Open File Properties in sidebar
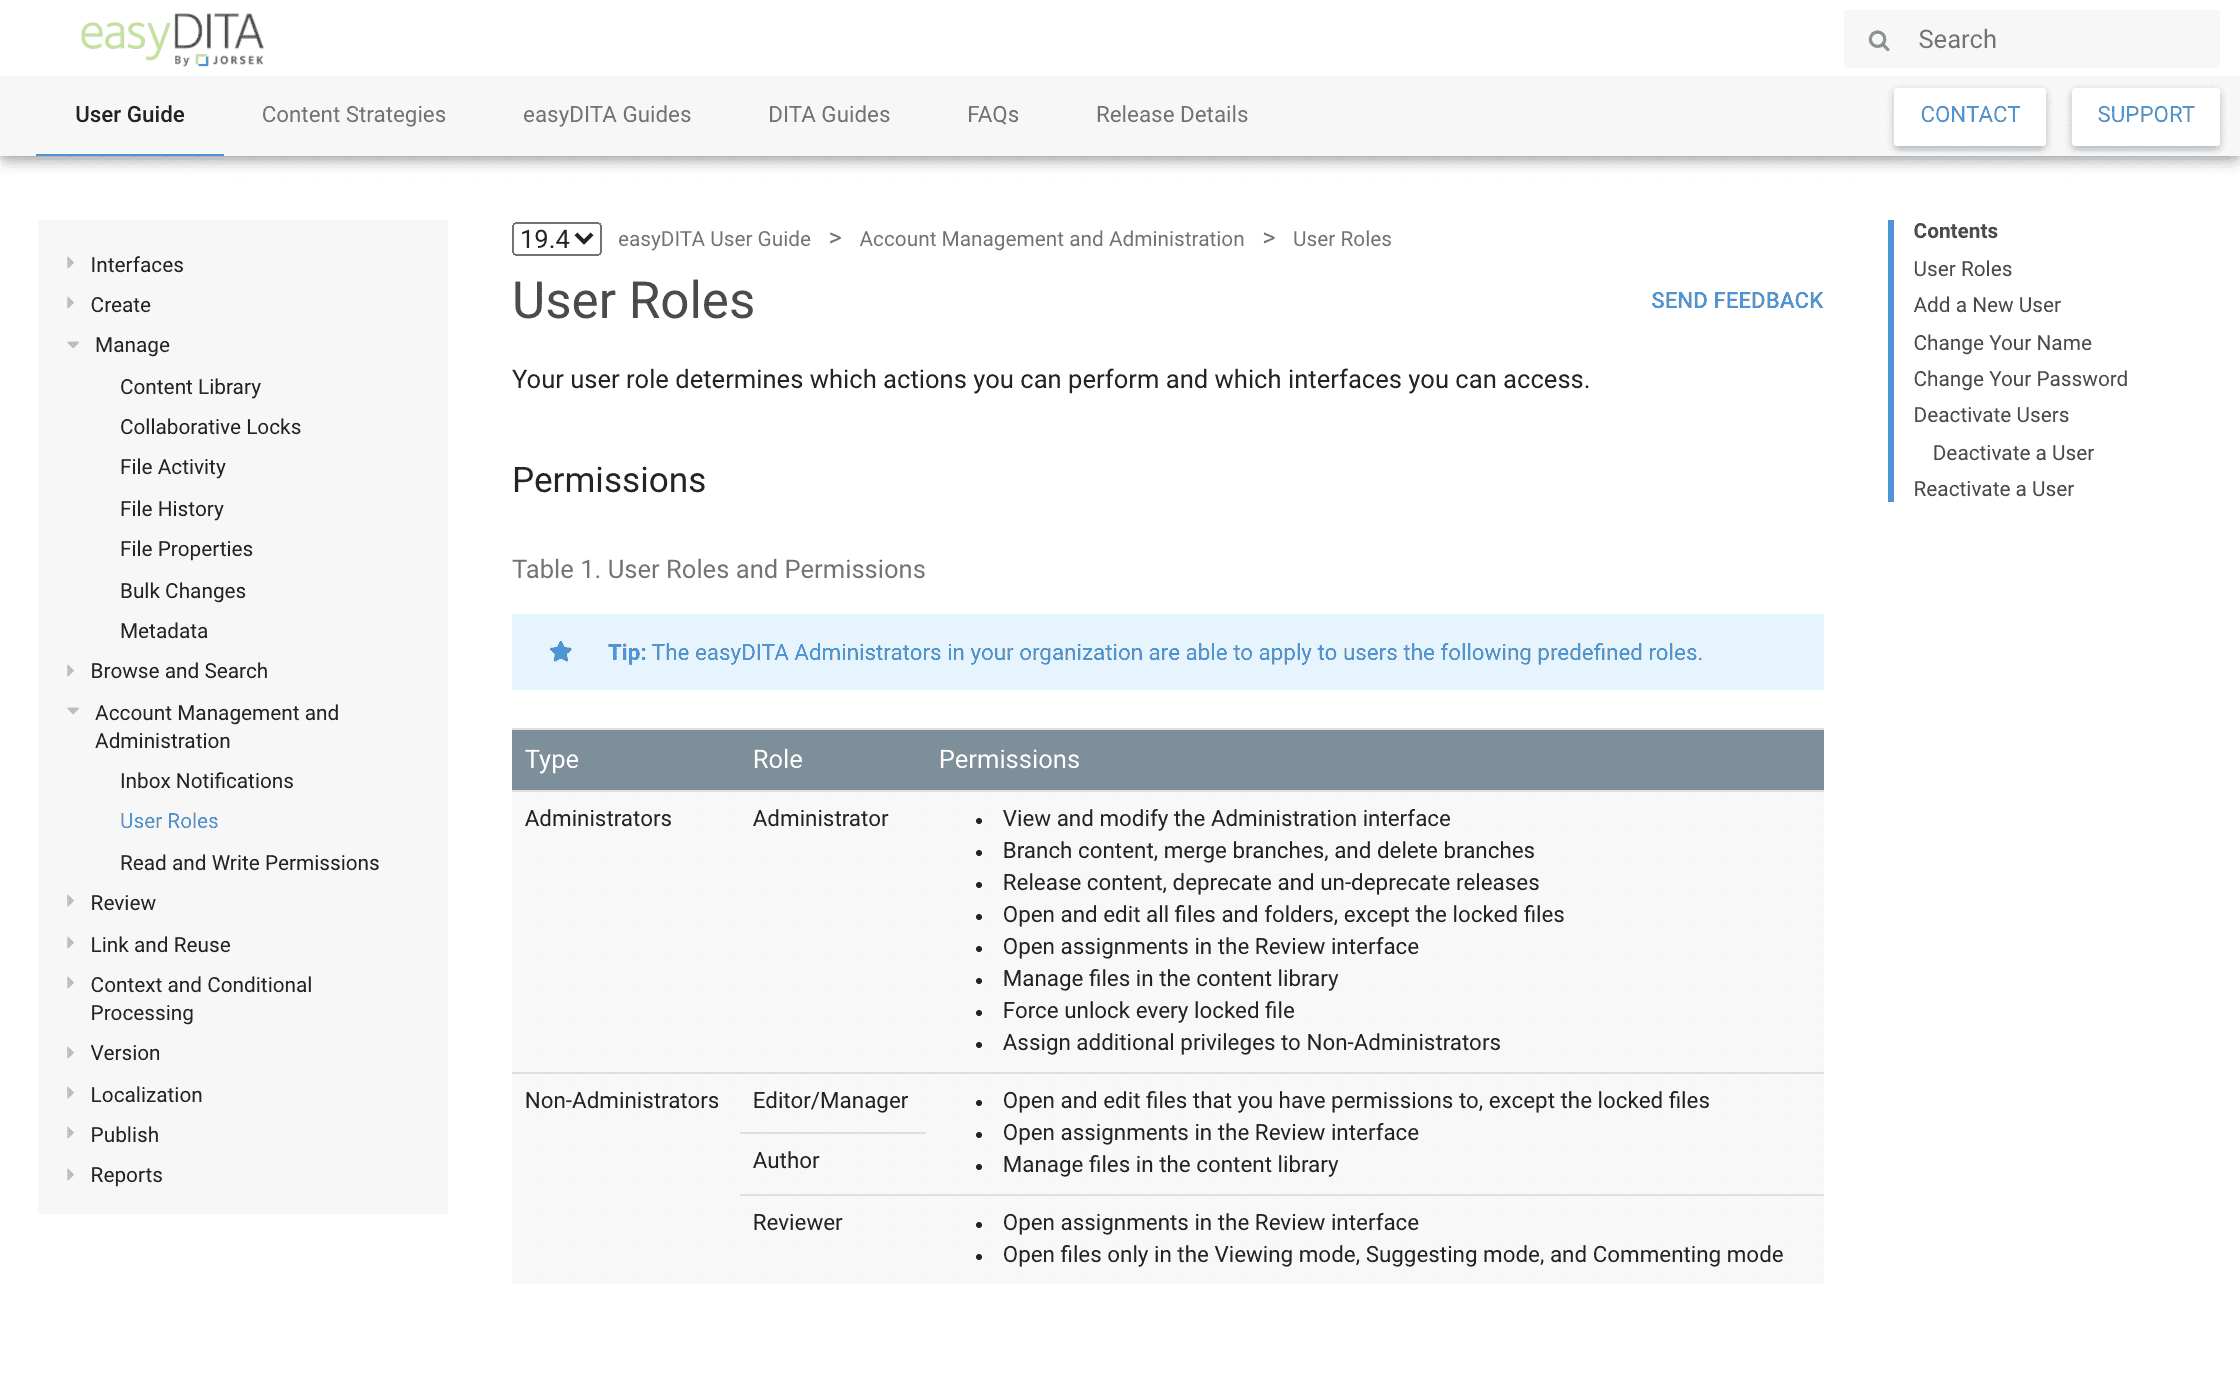 tap(186, 549)
